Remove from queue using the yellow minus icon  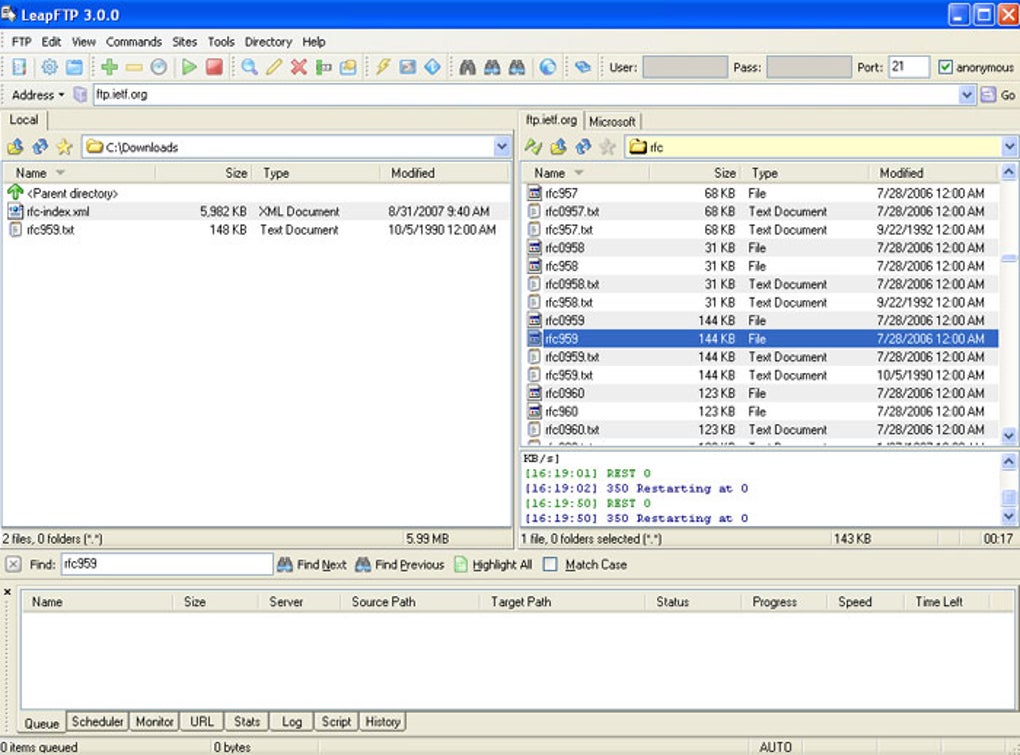(x=134, y=67)
